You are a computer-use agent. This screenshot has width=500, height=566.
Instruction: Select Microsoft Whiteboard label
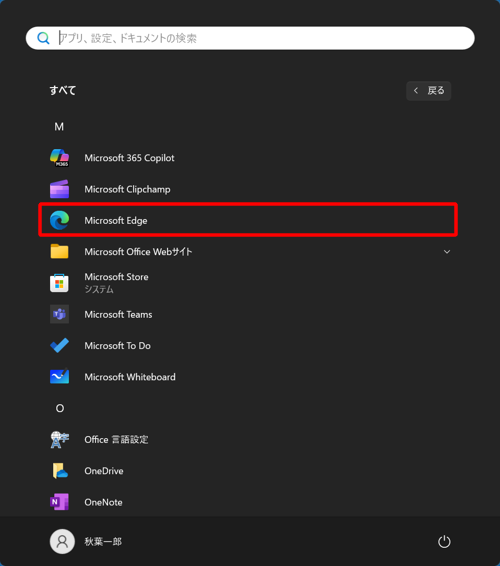(130, 377)
